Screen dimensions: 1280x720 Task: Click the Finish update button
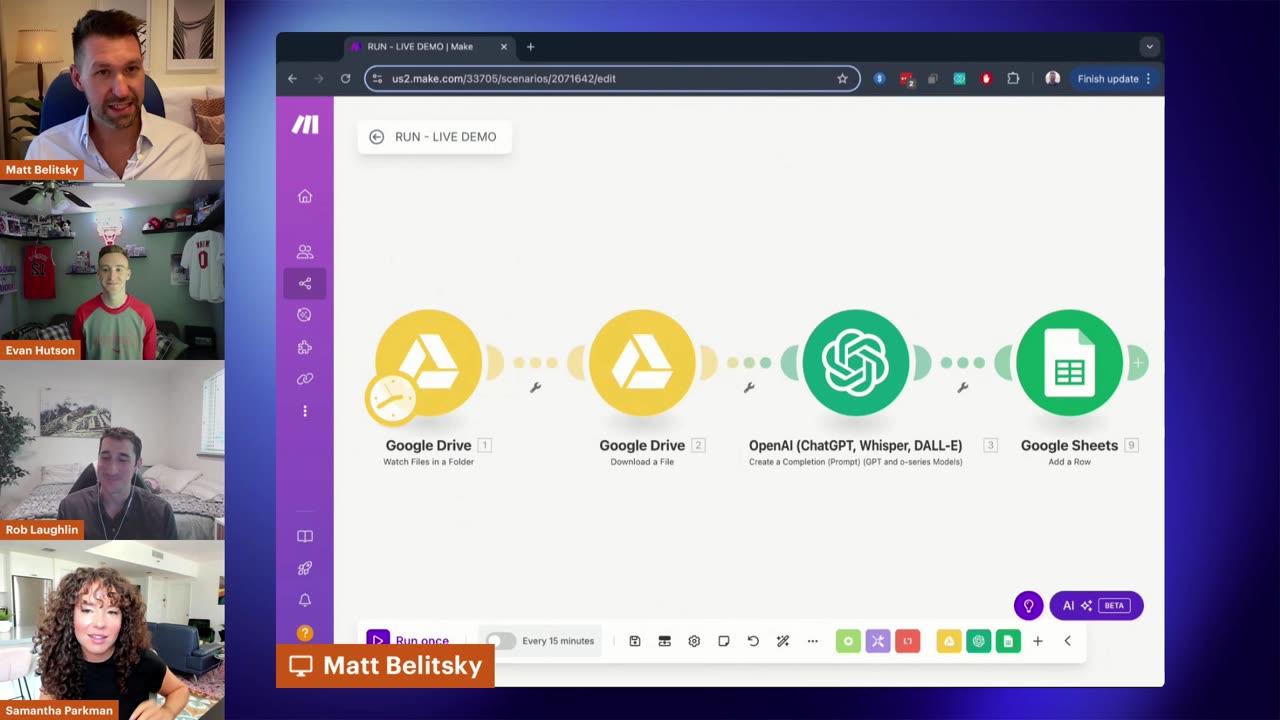1114,79
